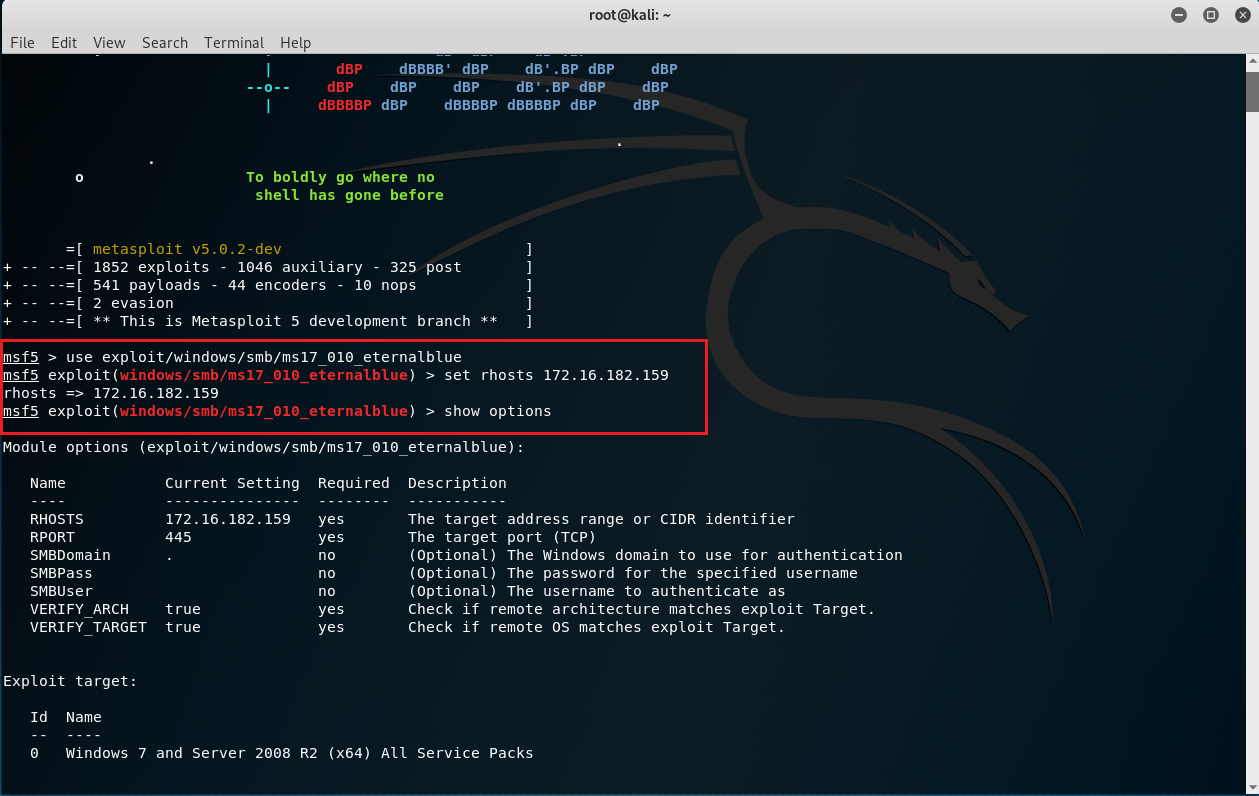1259x796 pixels.
Task: Click 'The target address range or CIDR identifier'
Action: click(601, 519)
